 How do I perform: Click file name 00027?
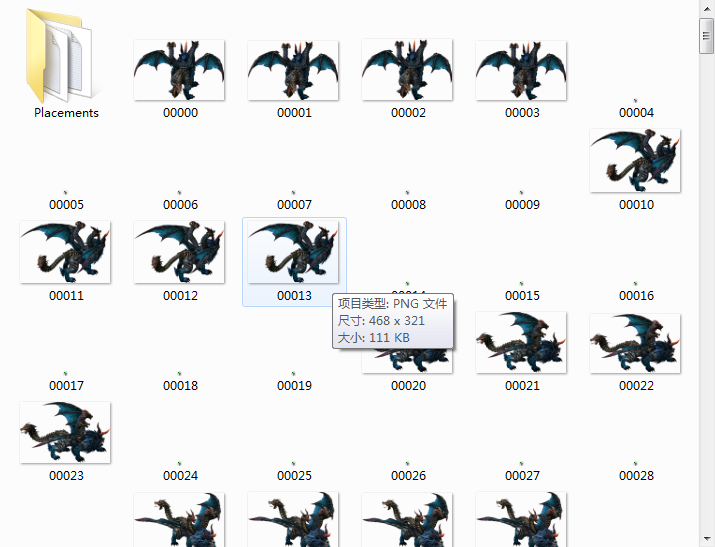[x=522, y=475]
